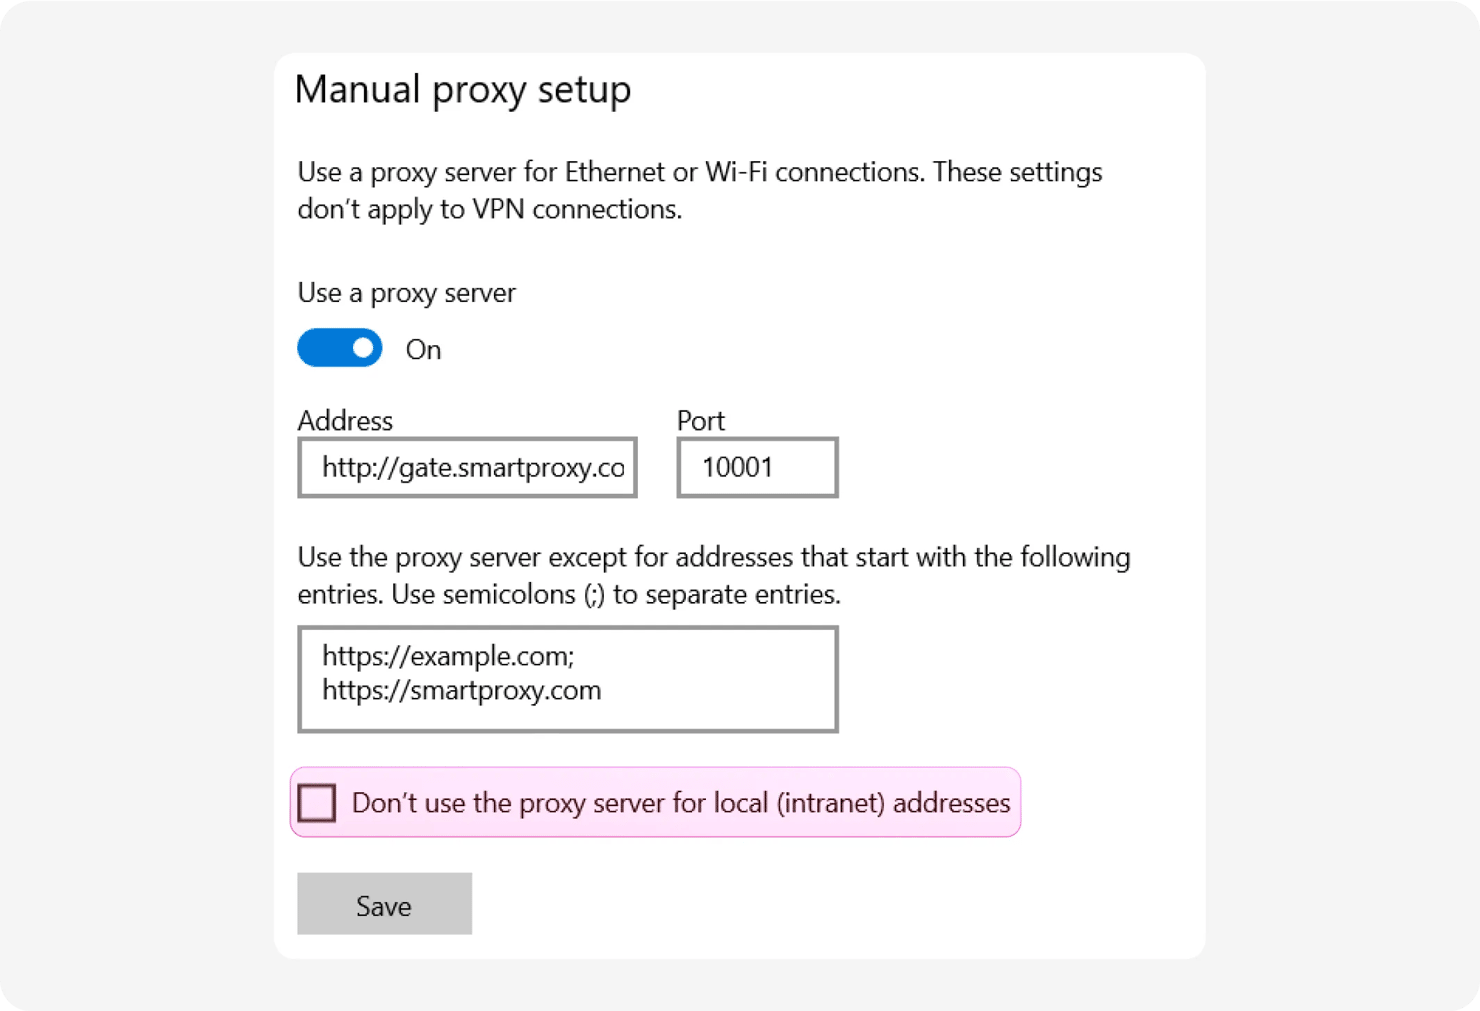Focus the Address input field

[467, 467]
